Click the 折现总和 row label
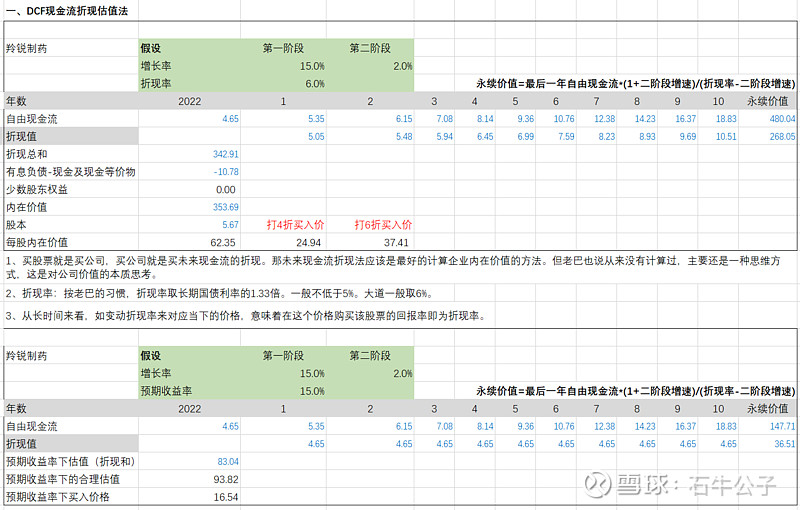800x510 pixels. coord(27,154)
